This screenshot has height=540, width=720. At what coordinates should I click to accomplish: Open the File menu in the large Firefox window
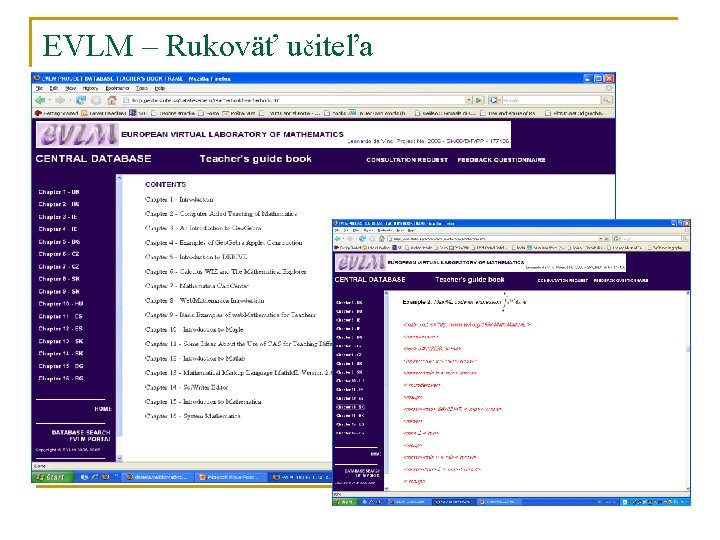pyautogui.click(x=39, y=88)
